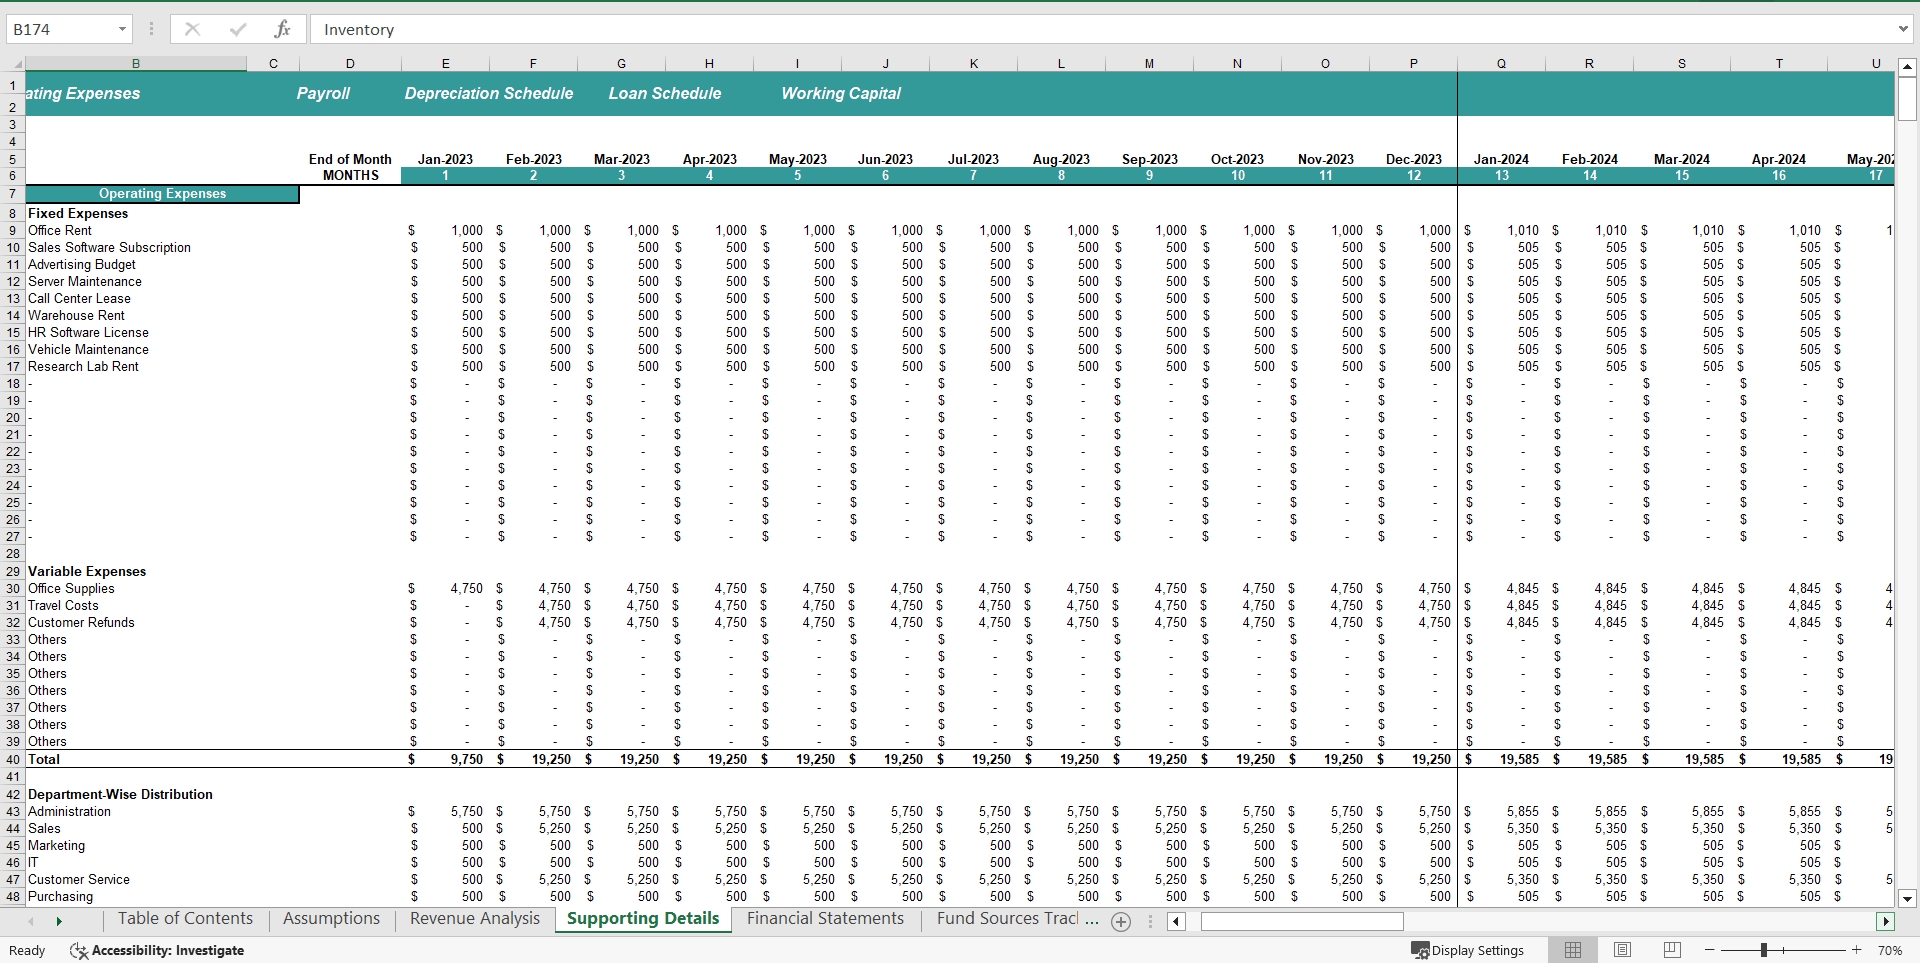Click the Zoom In plus icon
This screenshot has width=1920, height=964.
(1855, 950)
